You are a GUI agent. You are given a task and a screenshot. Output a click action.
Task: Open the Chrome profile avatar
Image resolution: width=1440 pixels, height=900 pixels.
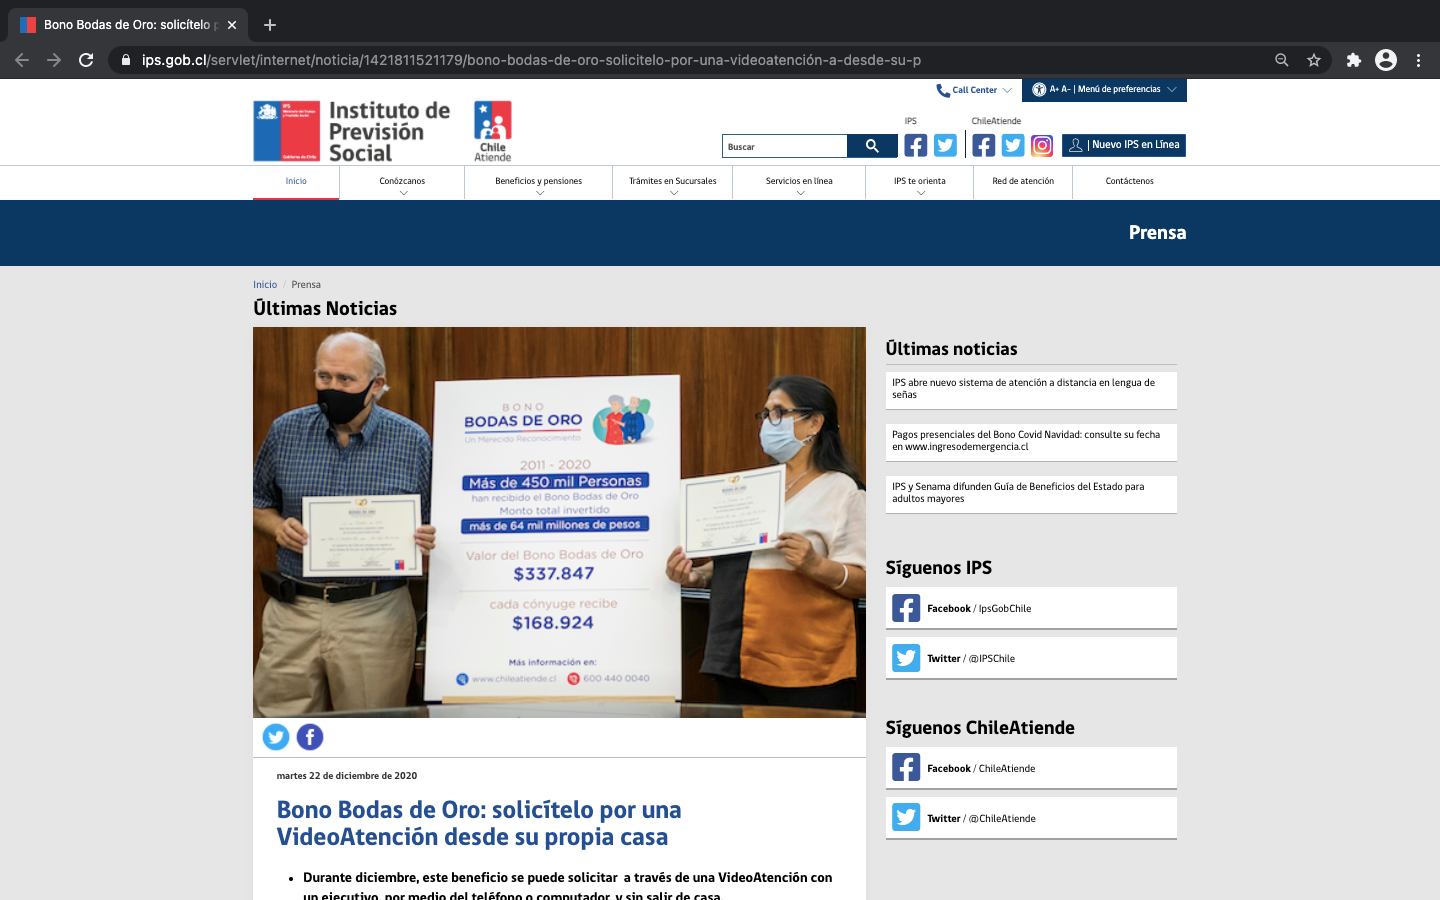[x=1386, y=60]
